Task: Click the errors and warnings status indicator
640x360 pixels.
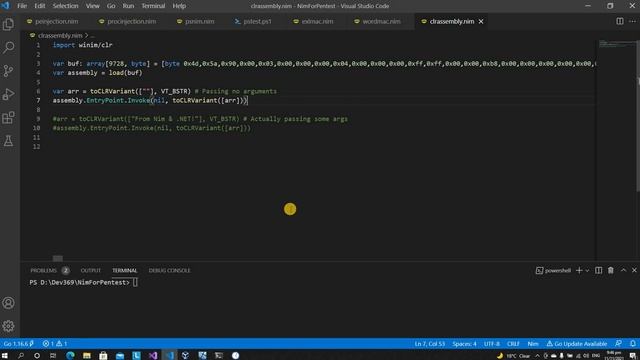Action: [x=55, y=344]
